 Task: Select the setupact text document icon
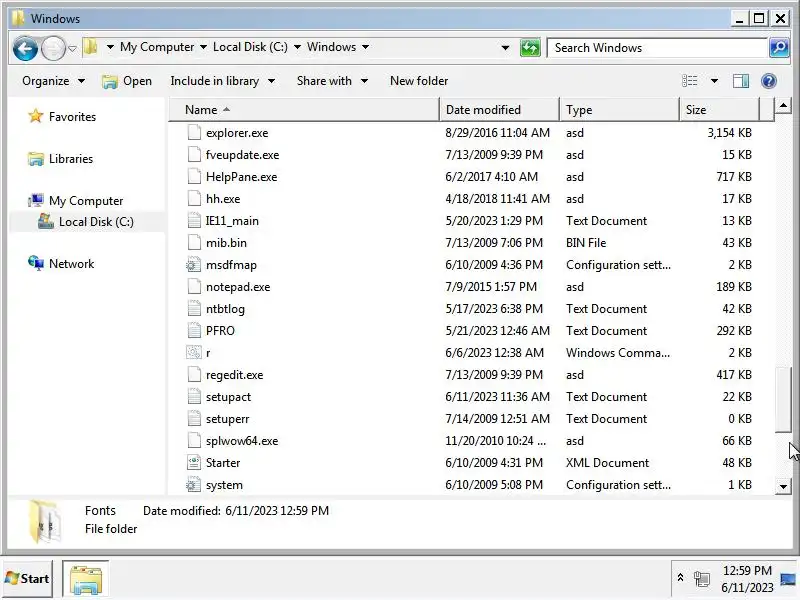[x=194, y=396]
